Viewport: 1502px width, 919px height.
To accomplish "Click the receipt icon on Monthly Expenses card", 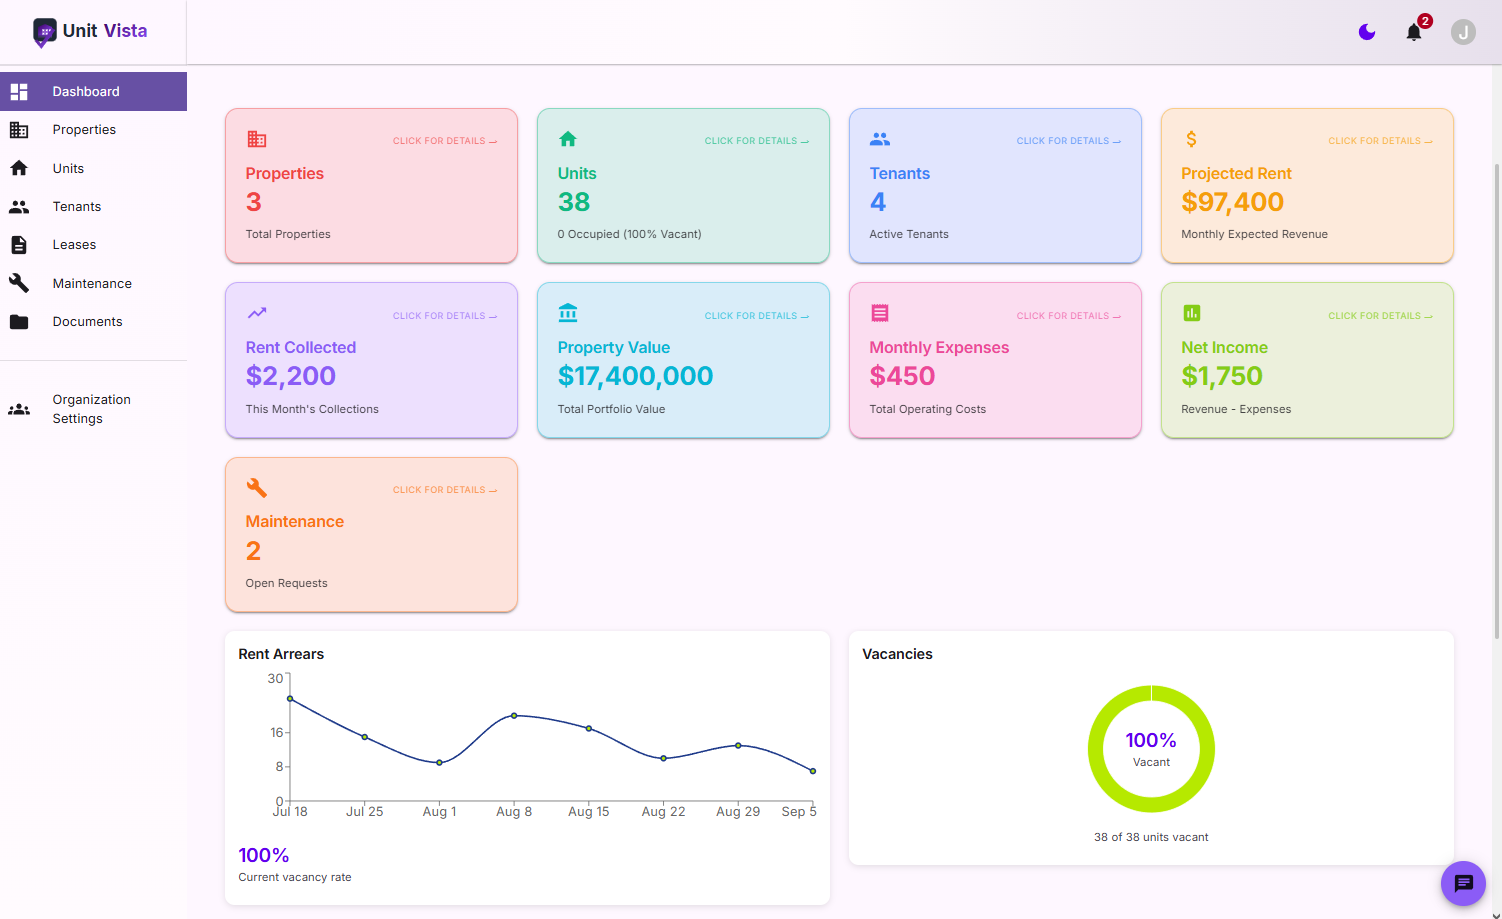I will point(880,313).
